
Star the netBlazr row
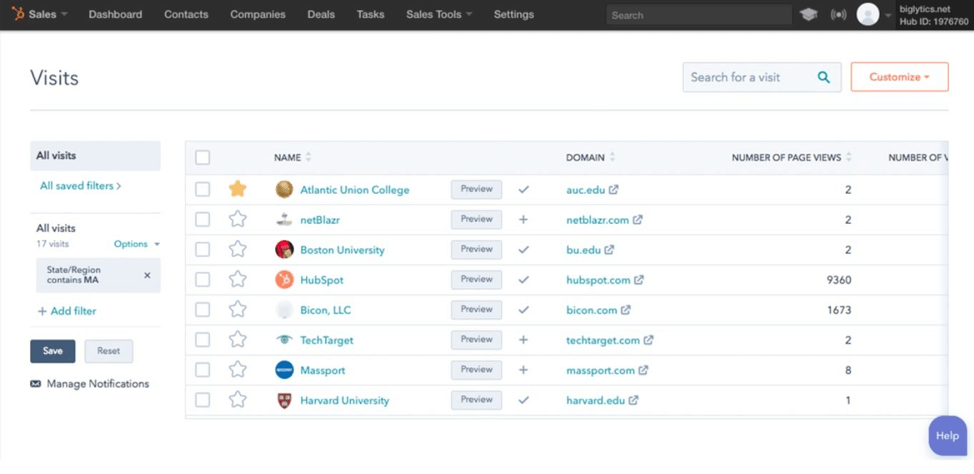pos(237,219)
